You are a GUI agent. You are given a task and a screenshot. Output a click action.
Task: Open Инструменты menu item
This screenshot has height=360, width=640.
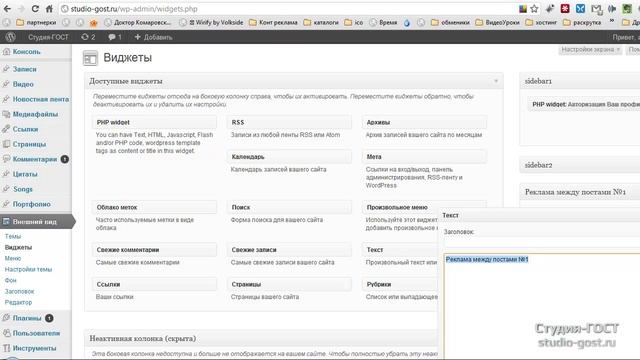34,348
